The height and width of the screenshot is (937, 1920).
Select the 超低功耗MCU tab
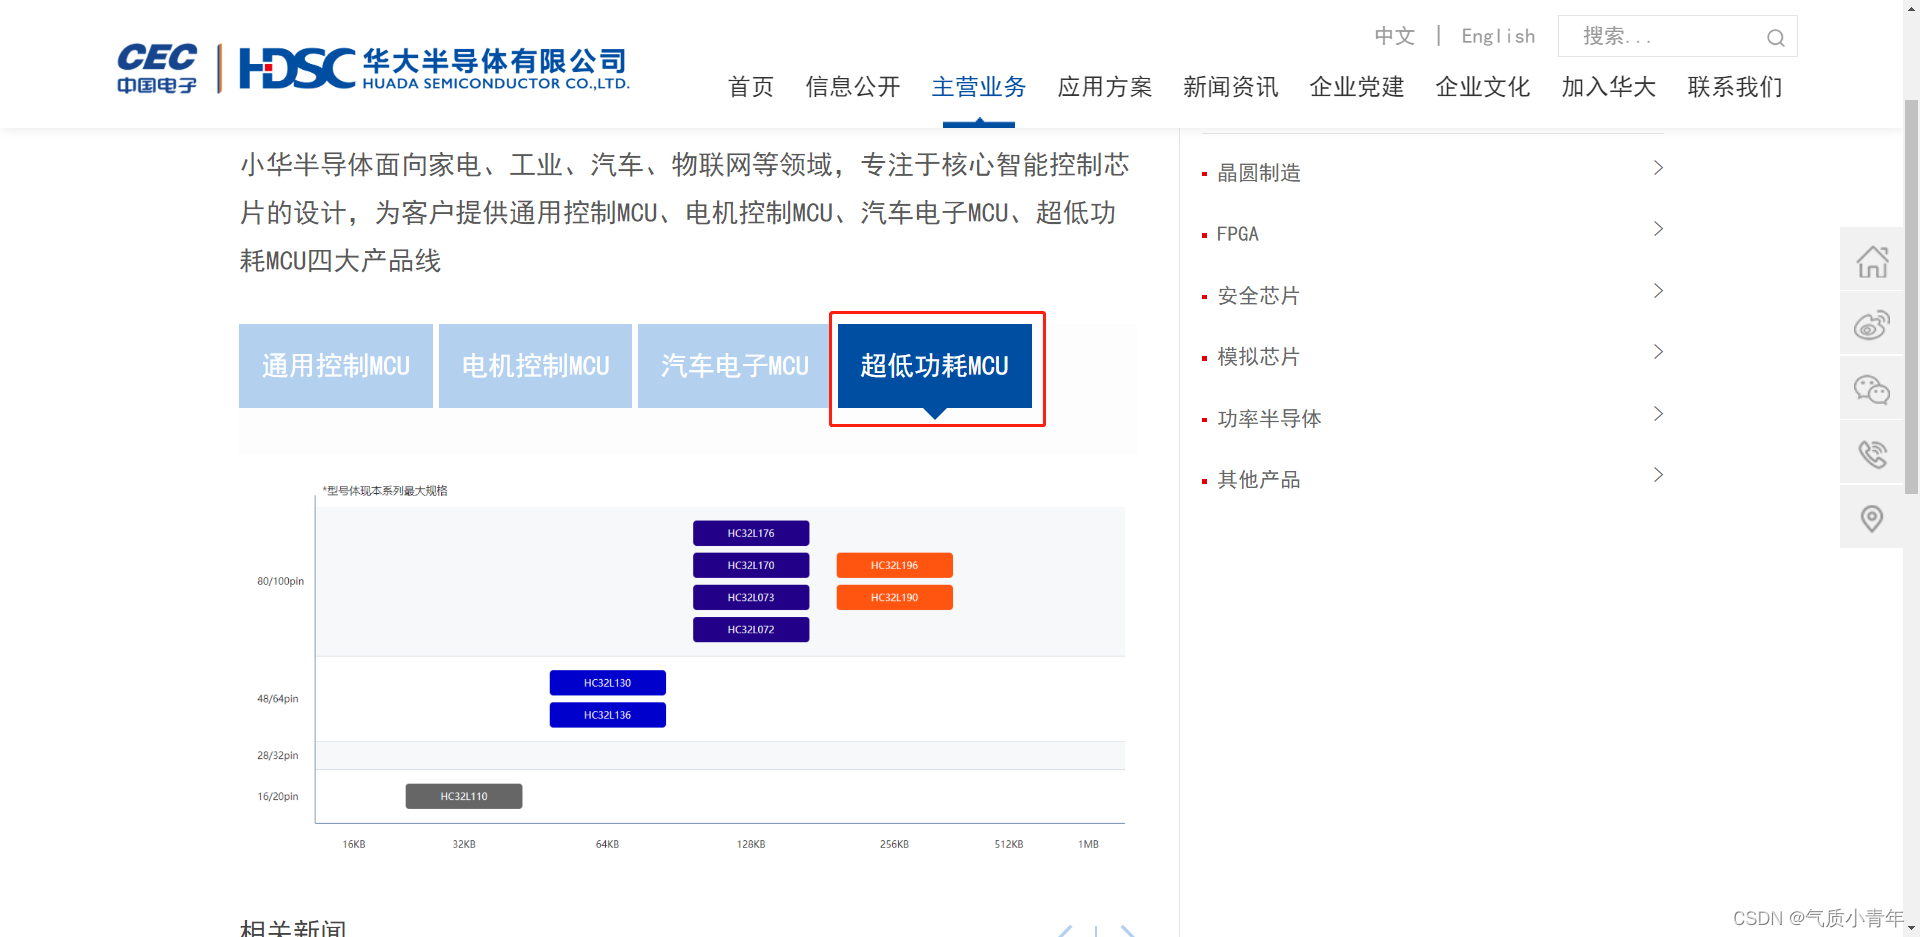click(935, 366)
